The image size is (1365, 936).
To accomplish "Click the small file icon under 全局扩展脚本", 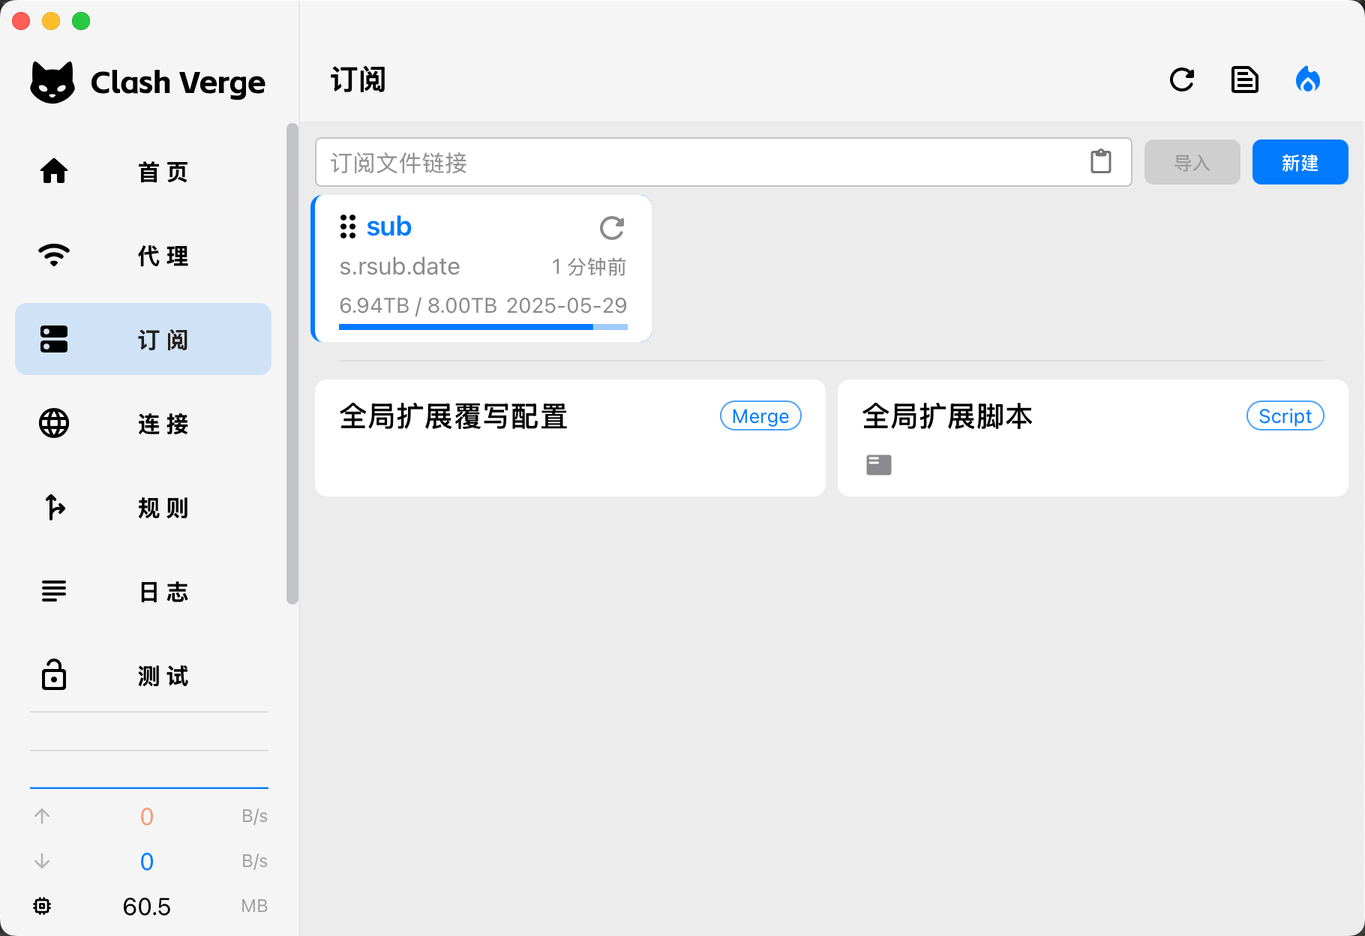I will (879, 465).
